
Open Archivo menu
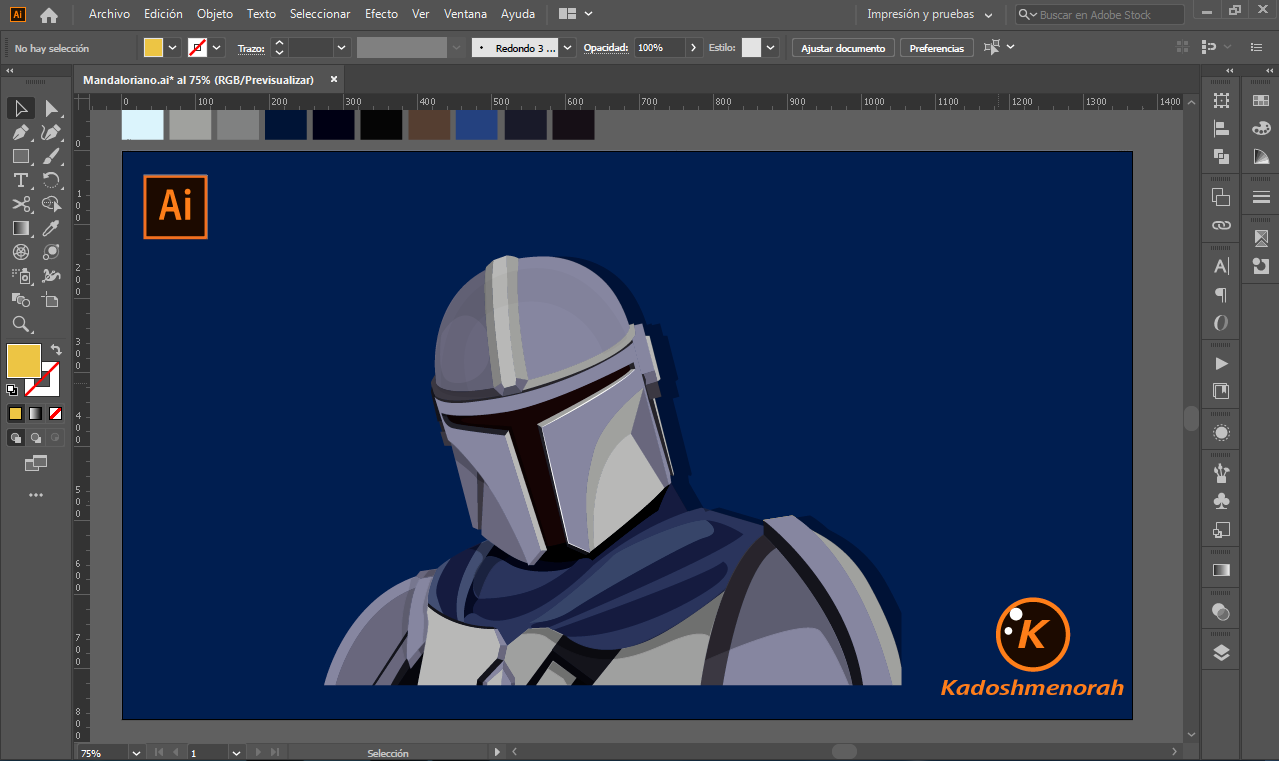pyautogui.click(x=109, y=14)
